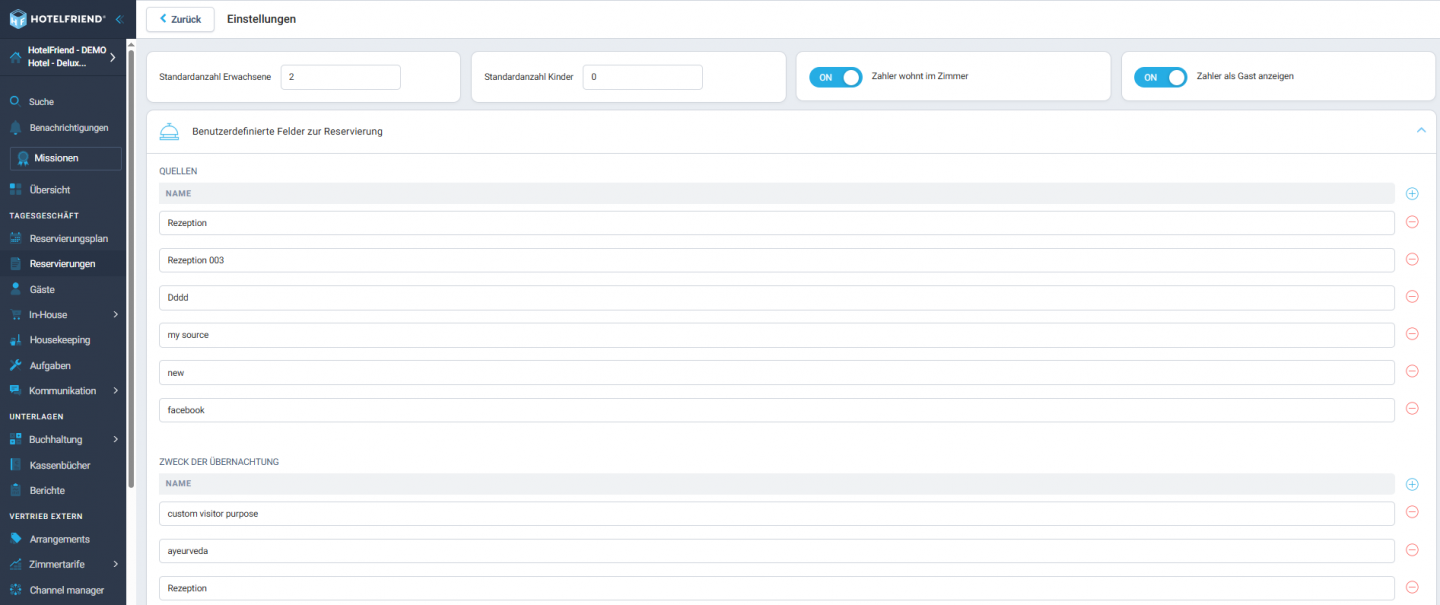The image size is (1440, 605).
Task: Delete the 'my source' row
Action: pos(1412,334)
